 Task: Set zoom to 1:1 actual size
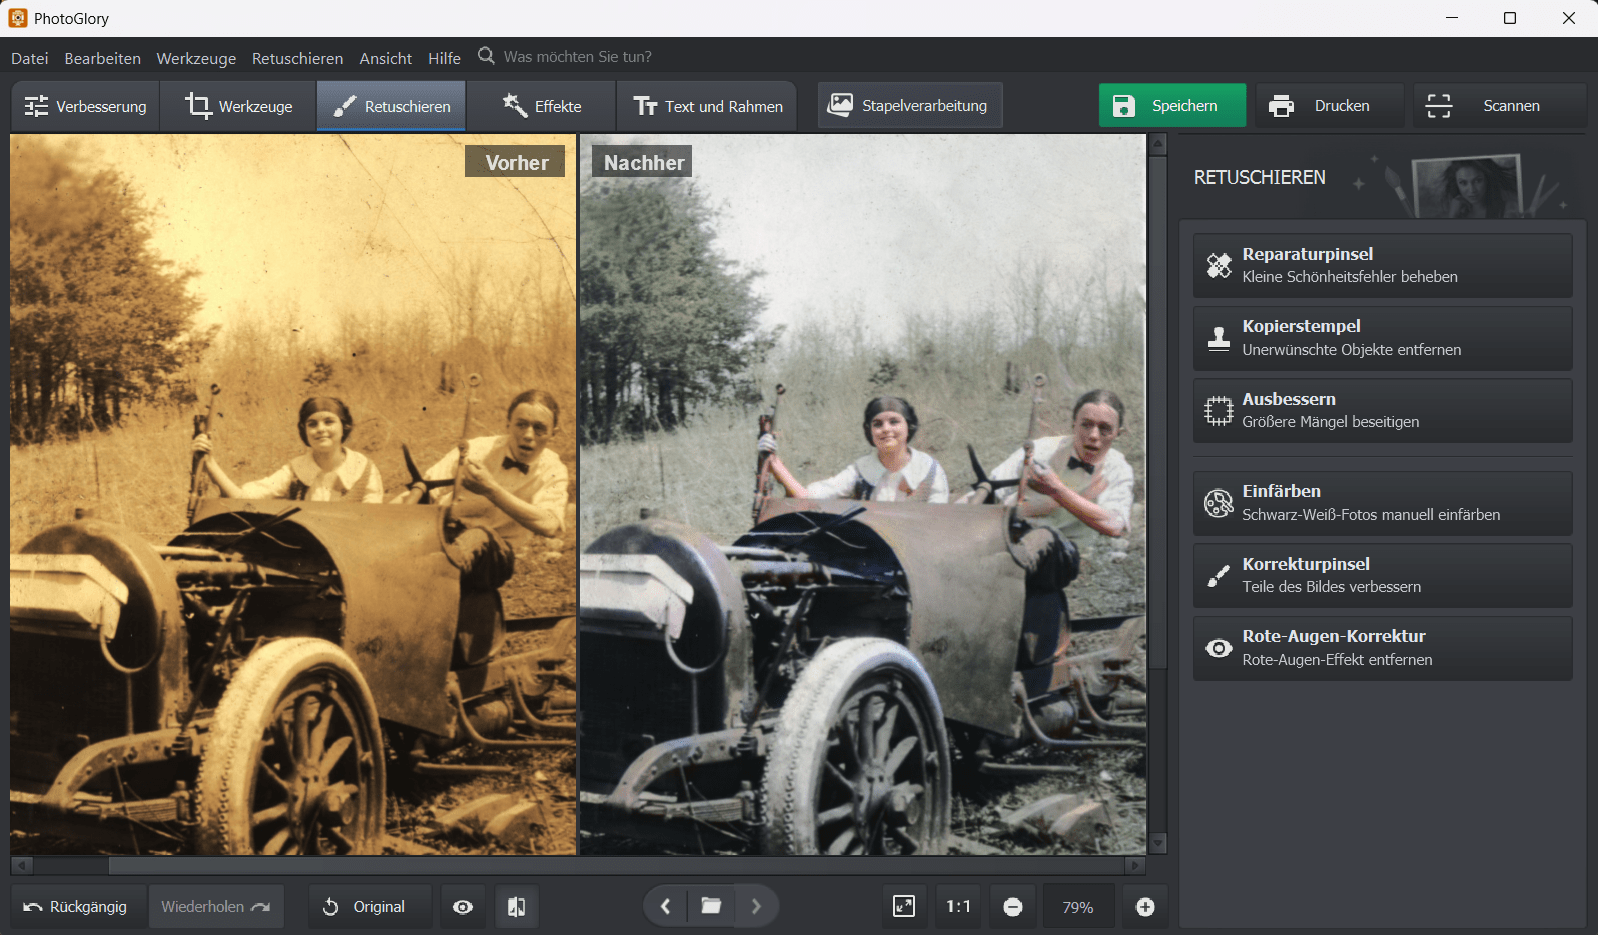click(x=958, y=907)
